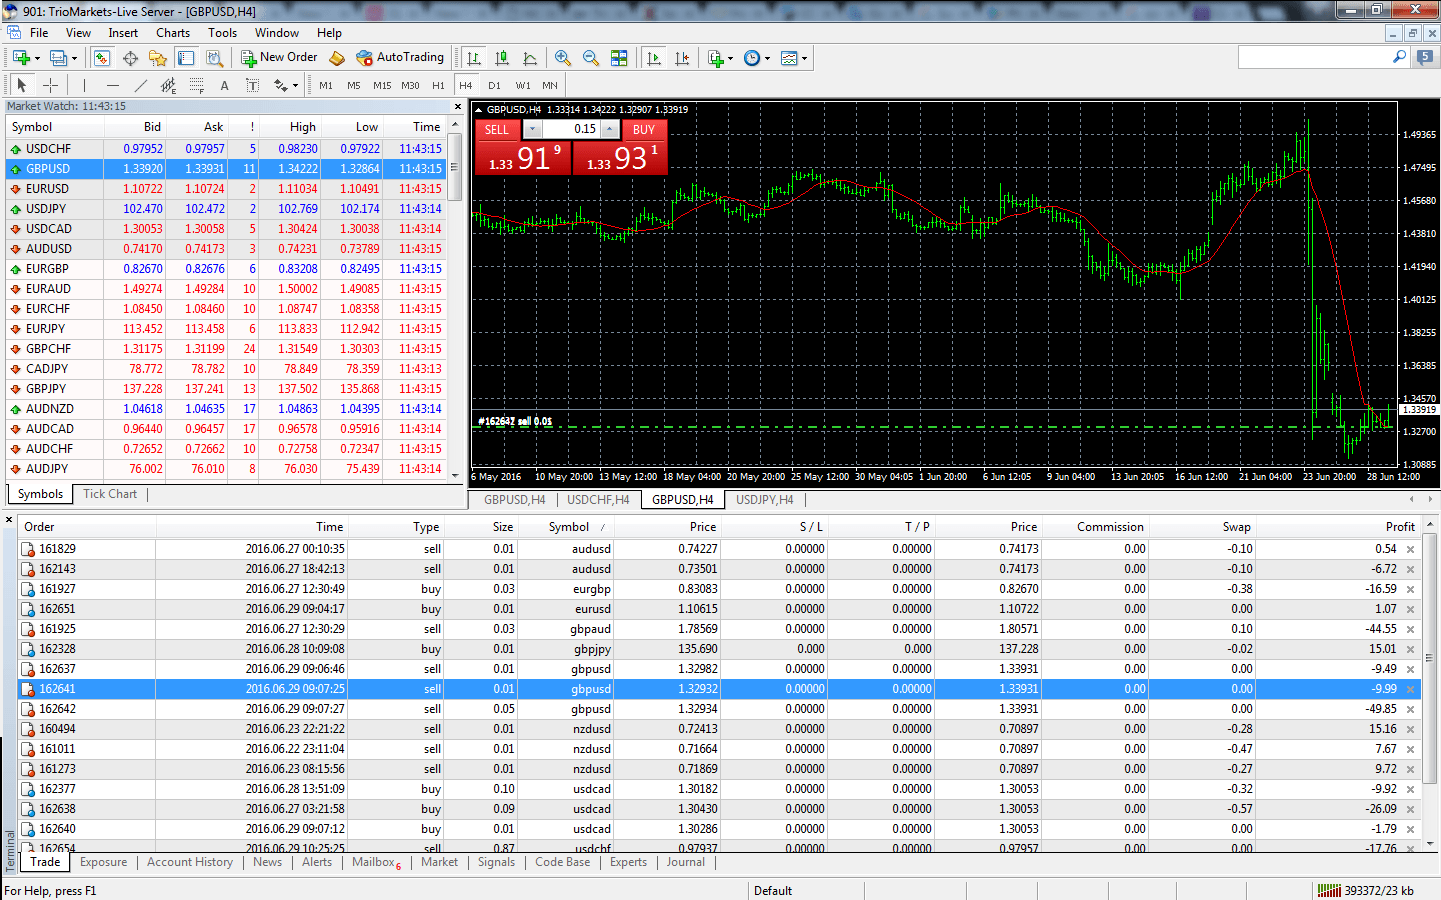Select the EURUSD row in Market Watch
1441x900 pixels.
click(48, 189)
